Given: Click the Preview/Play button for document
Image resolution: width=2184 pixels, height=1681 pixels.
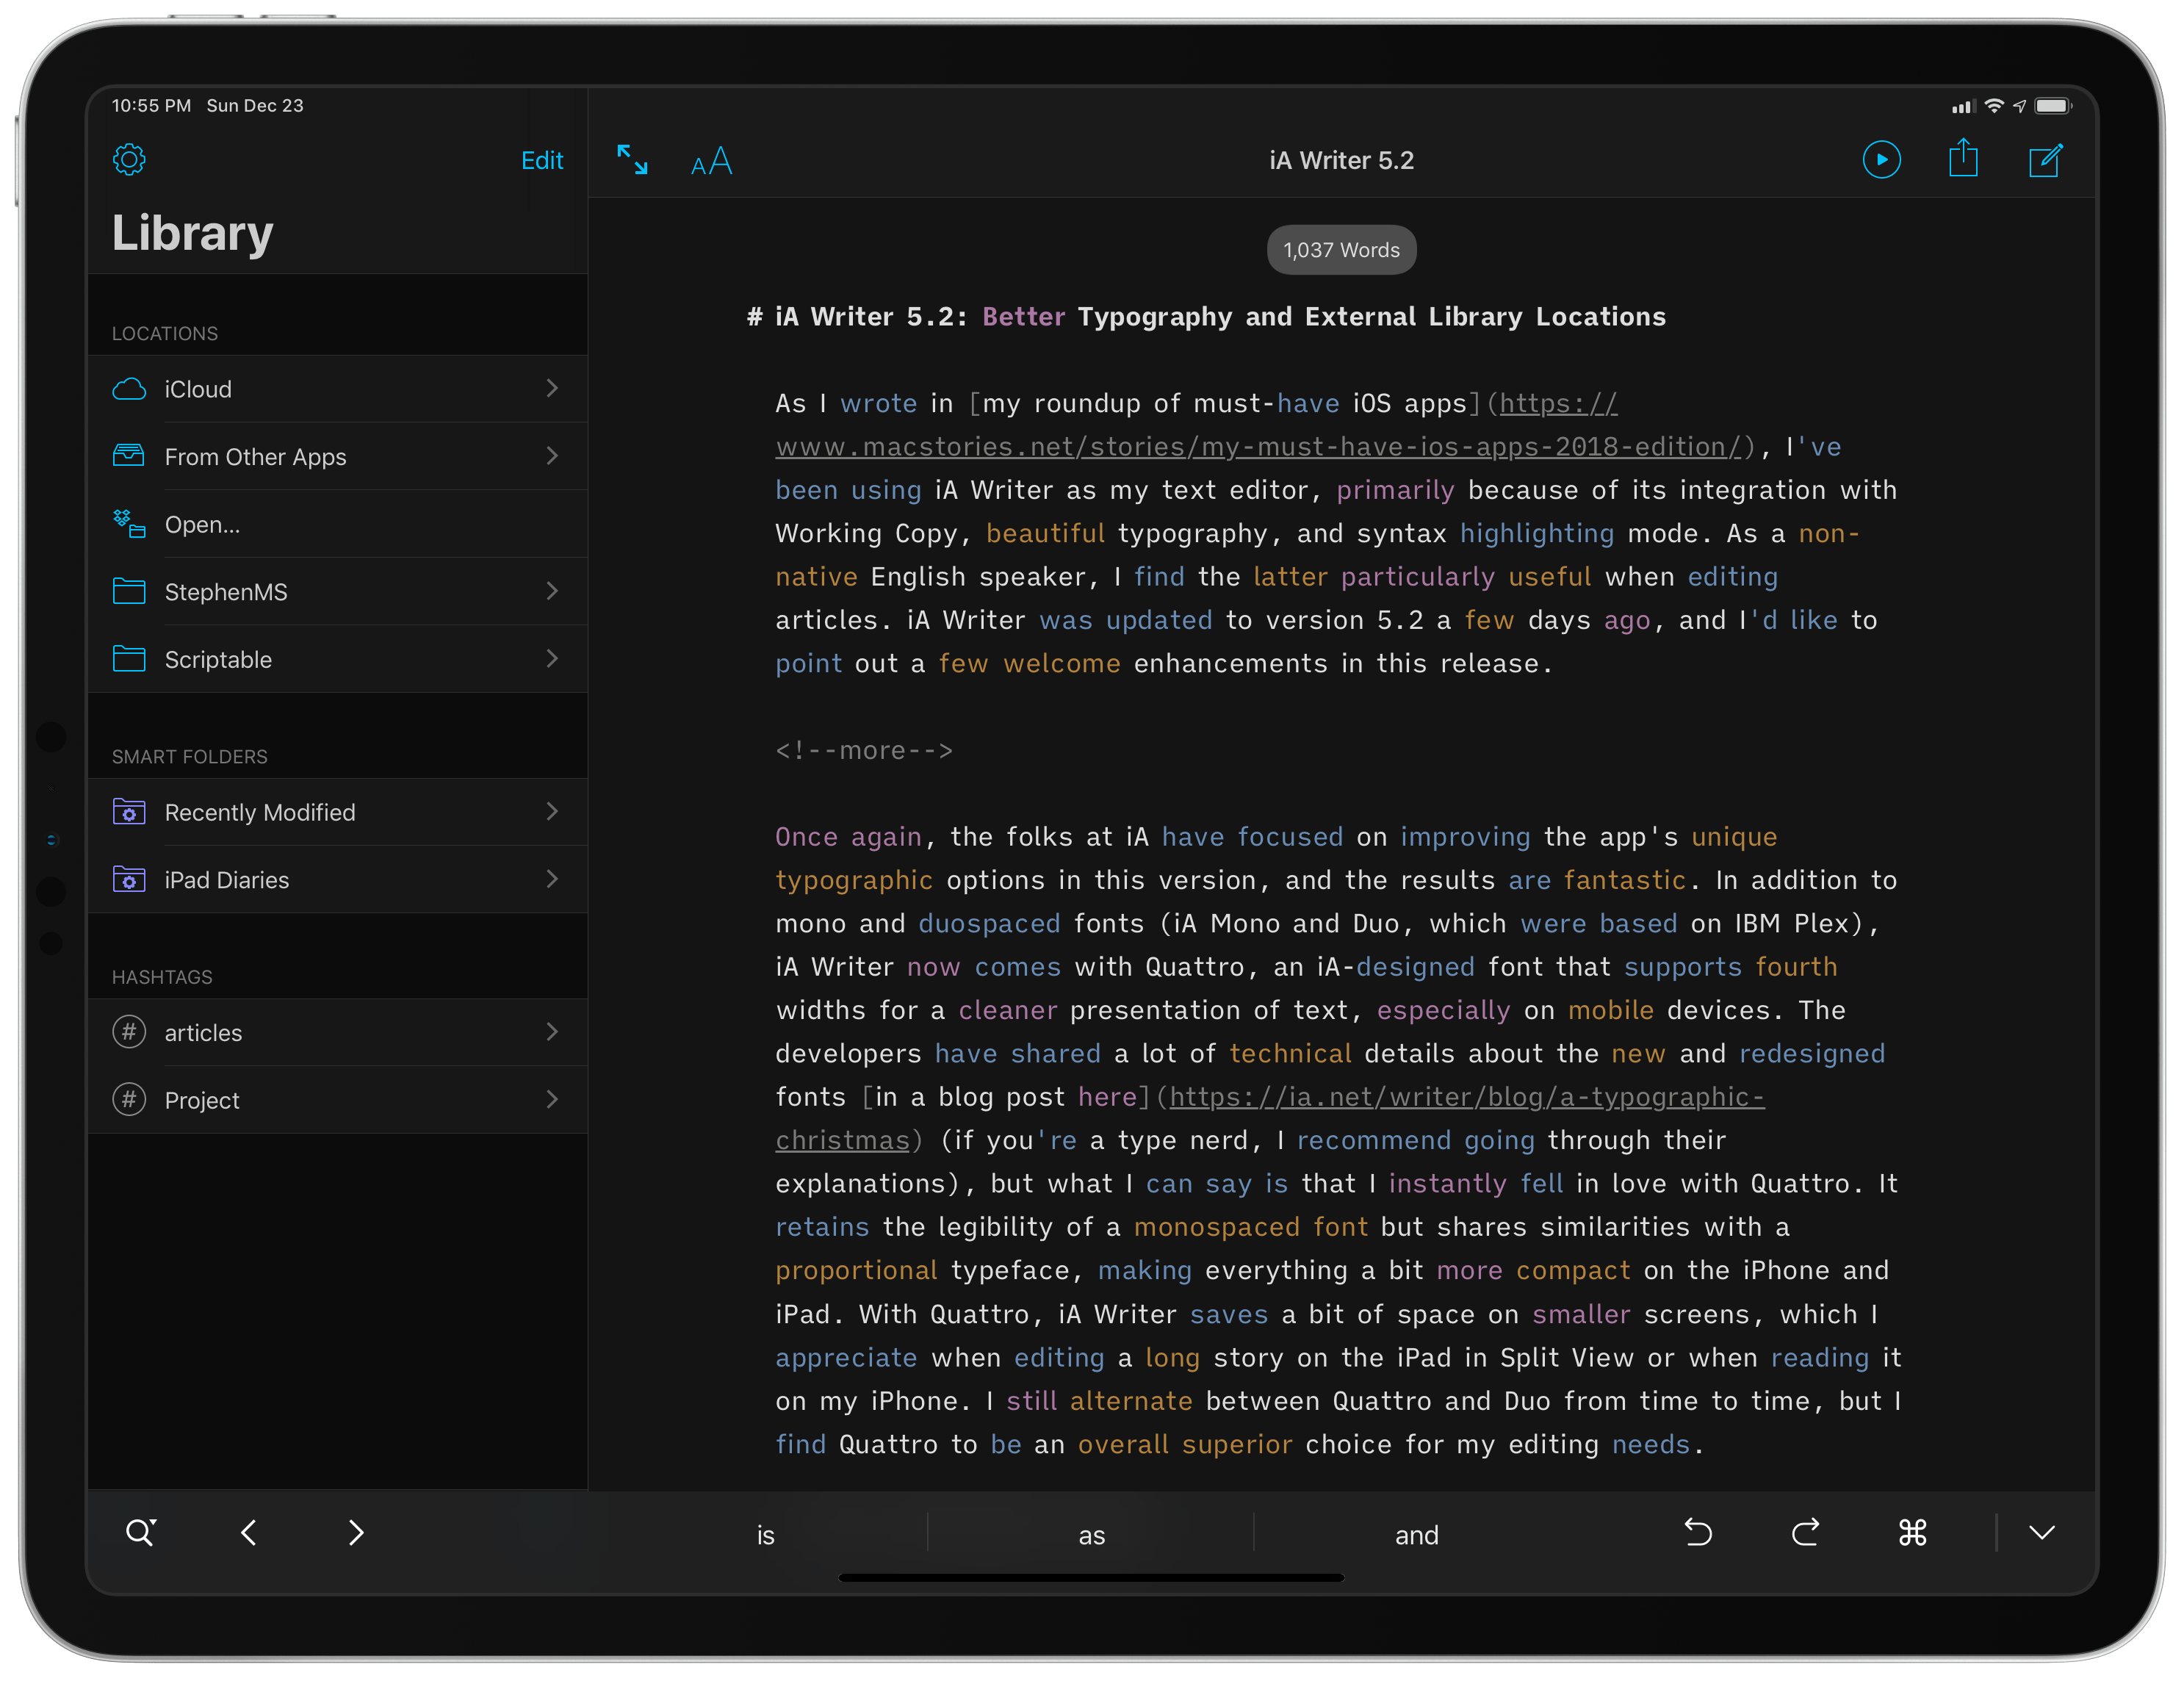Looking at the screenshot, I should 1882,162.
